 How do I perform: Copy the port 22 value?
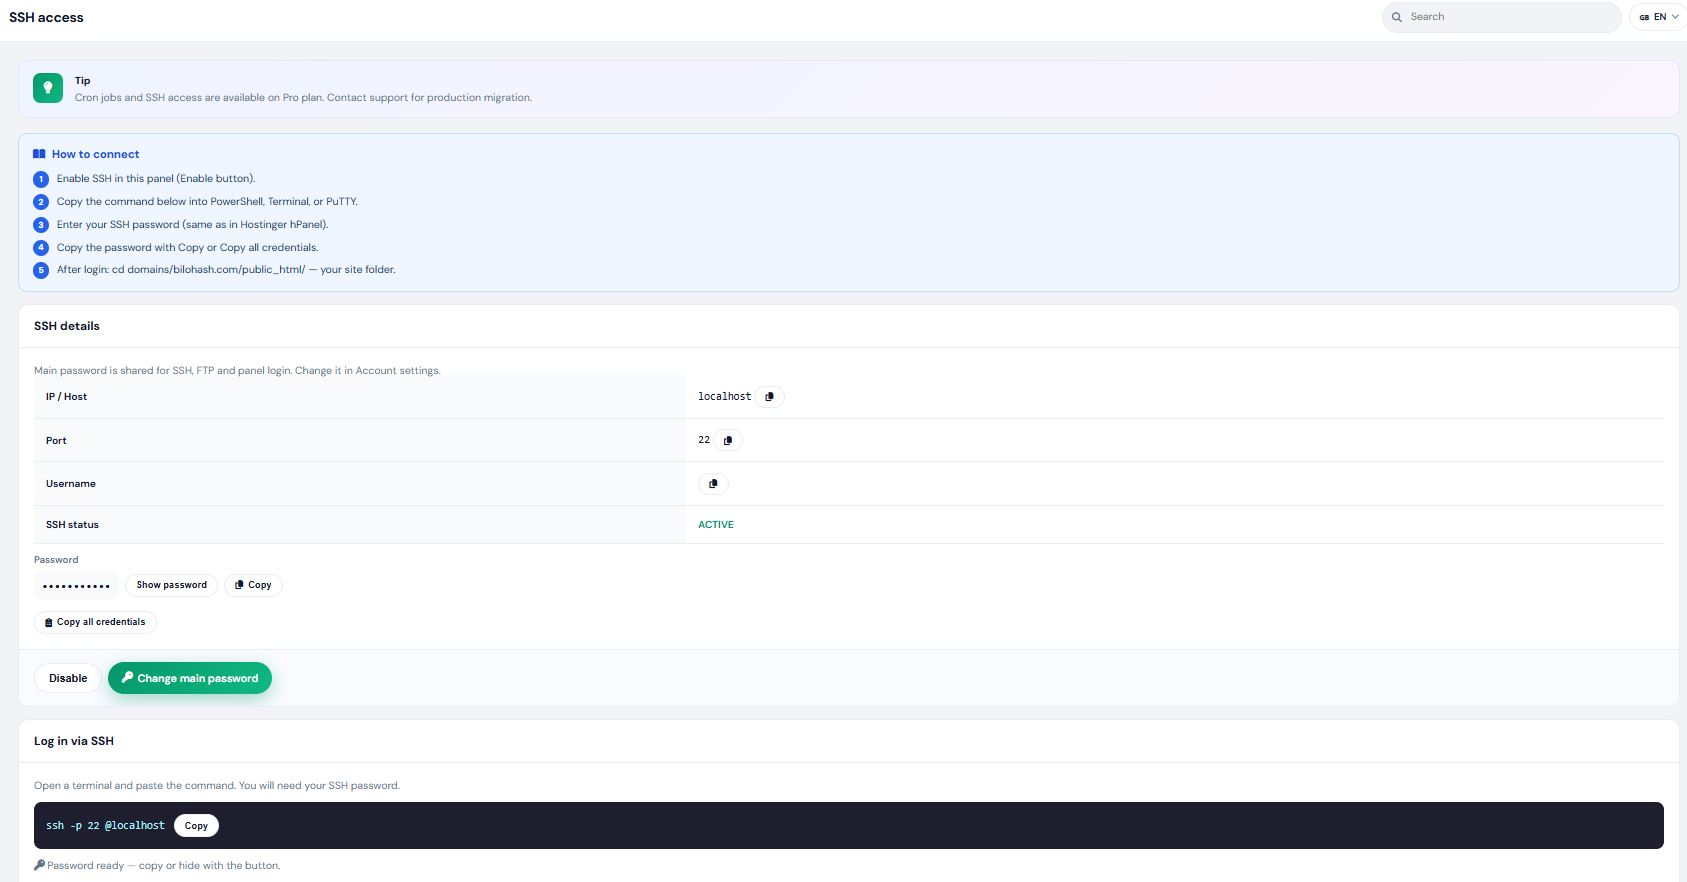click(x=728, y=440)
